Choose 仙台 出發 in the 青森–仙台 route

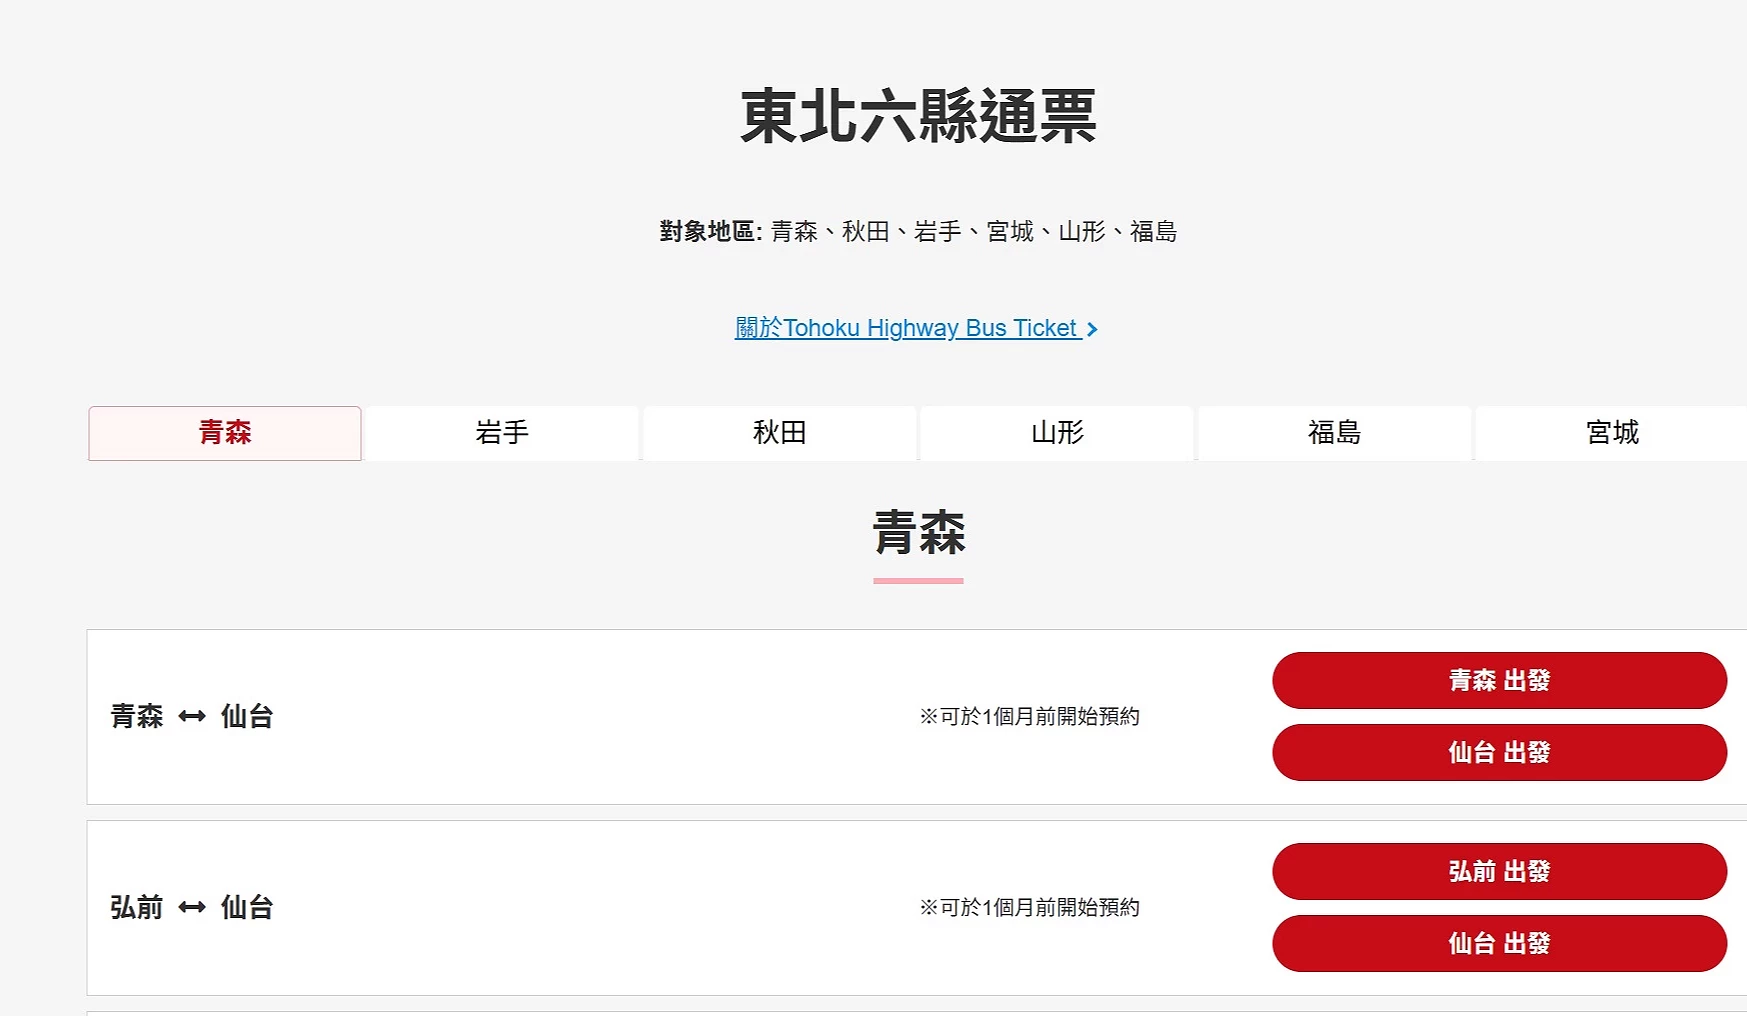[x=1498, y=753]
